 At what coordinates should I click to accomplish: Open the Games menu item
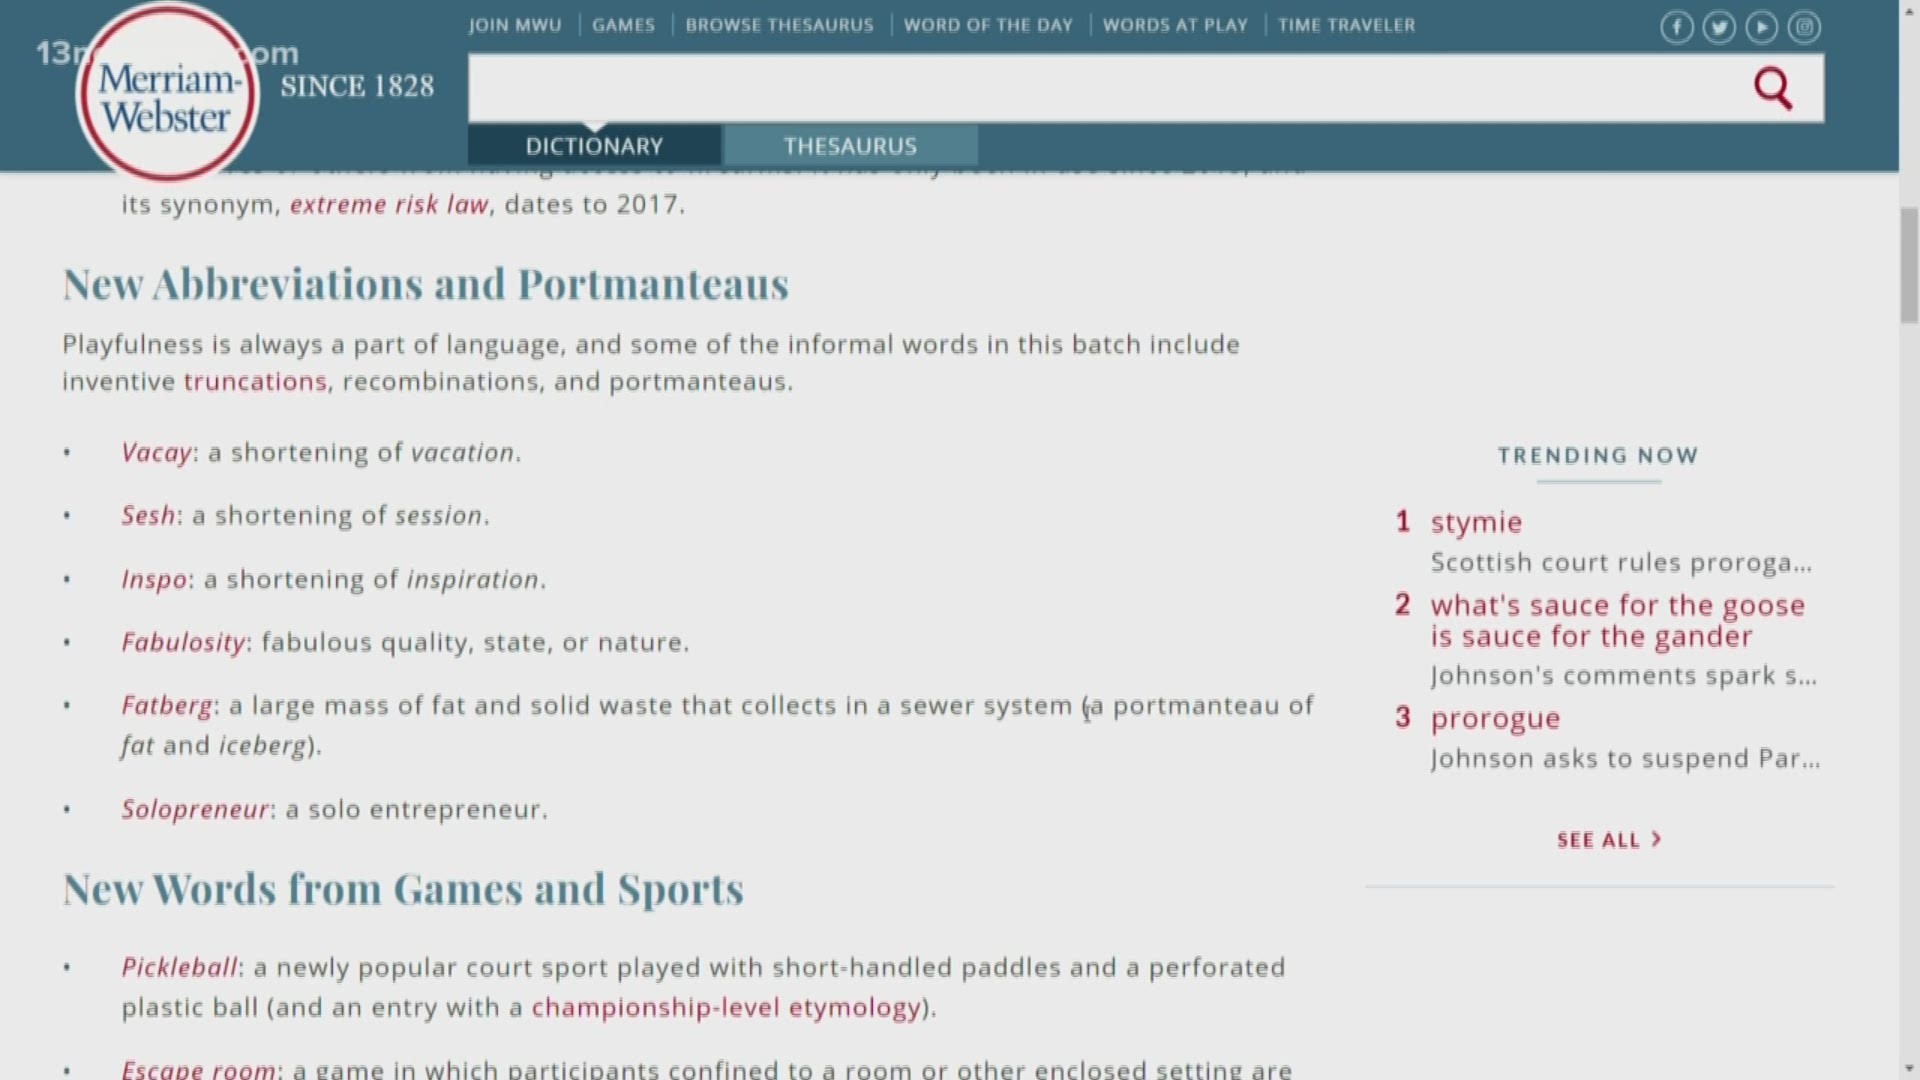(623, 25)
